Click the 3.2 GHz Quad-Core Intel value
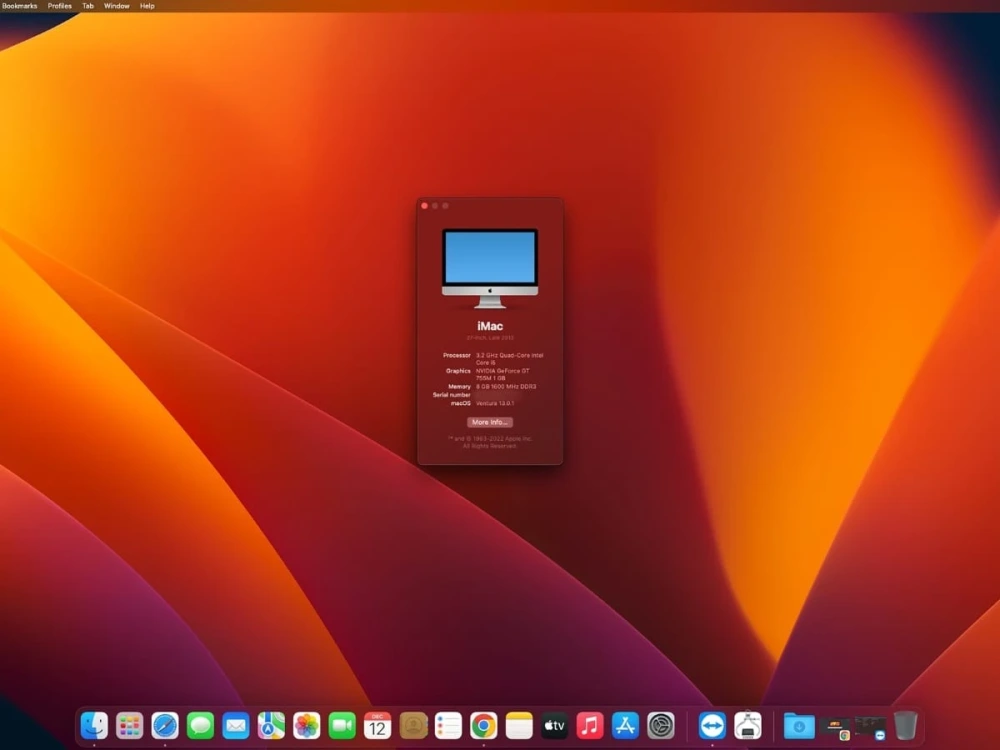Viewport: 1000px width, 750px height. point(510,359)
